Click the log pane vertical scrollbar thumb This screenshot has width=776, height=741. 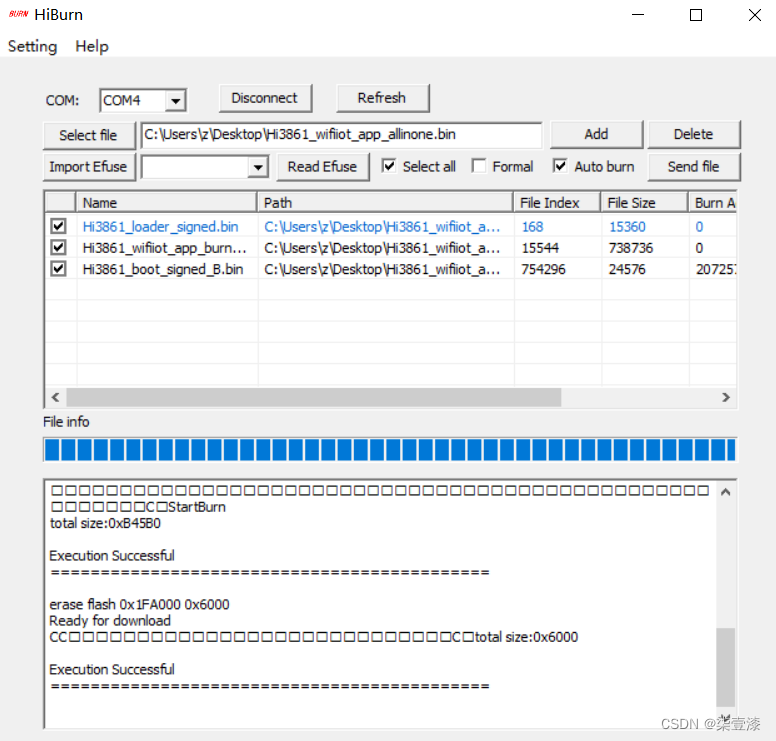coord(726,667)
